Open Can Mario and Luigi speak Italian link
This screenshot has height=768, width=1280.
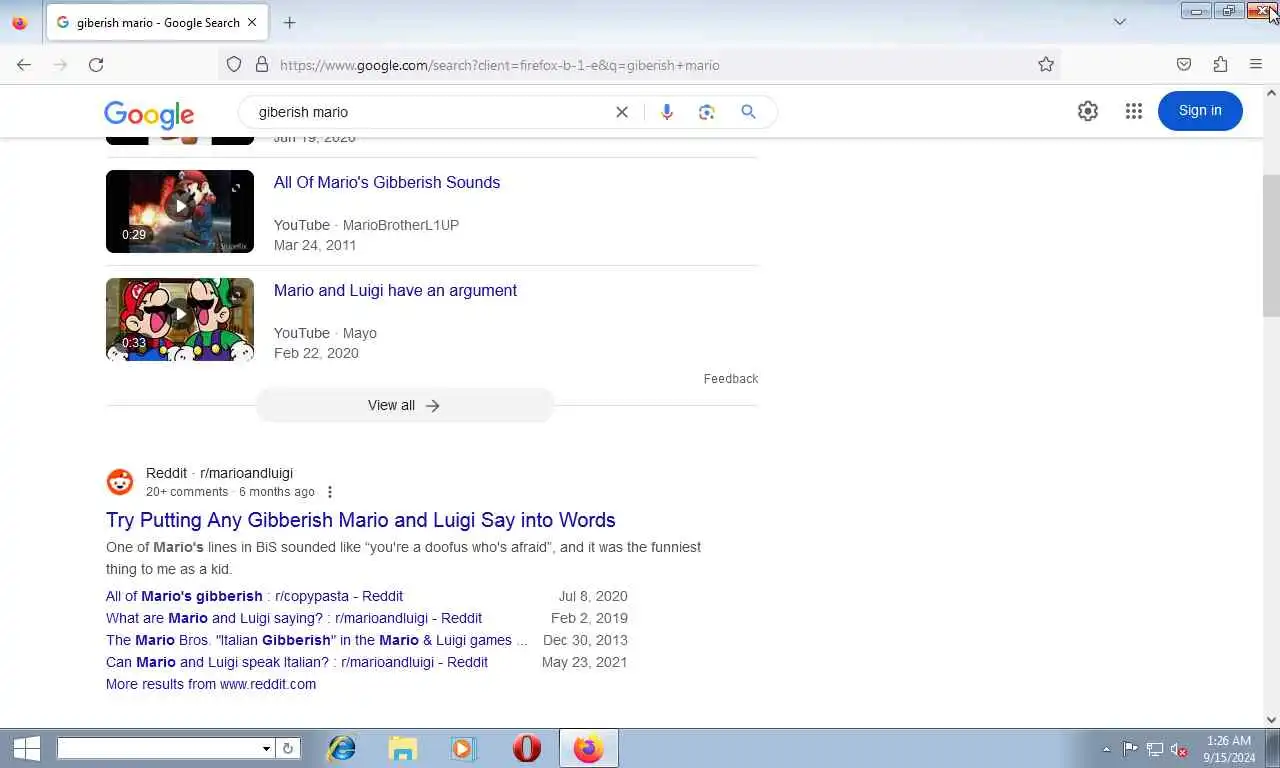(297, 662)
